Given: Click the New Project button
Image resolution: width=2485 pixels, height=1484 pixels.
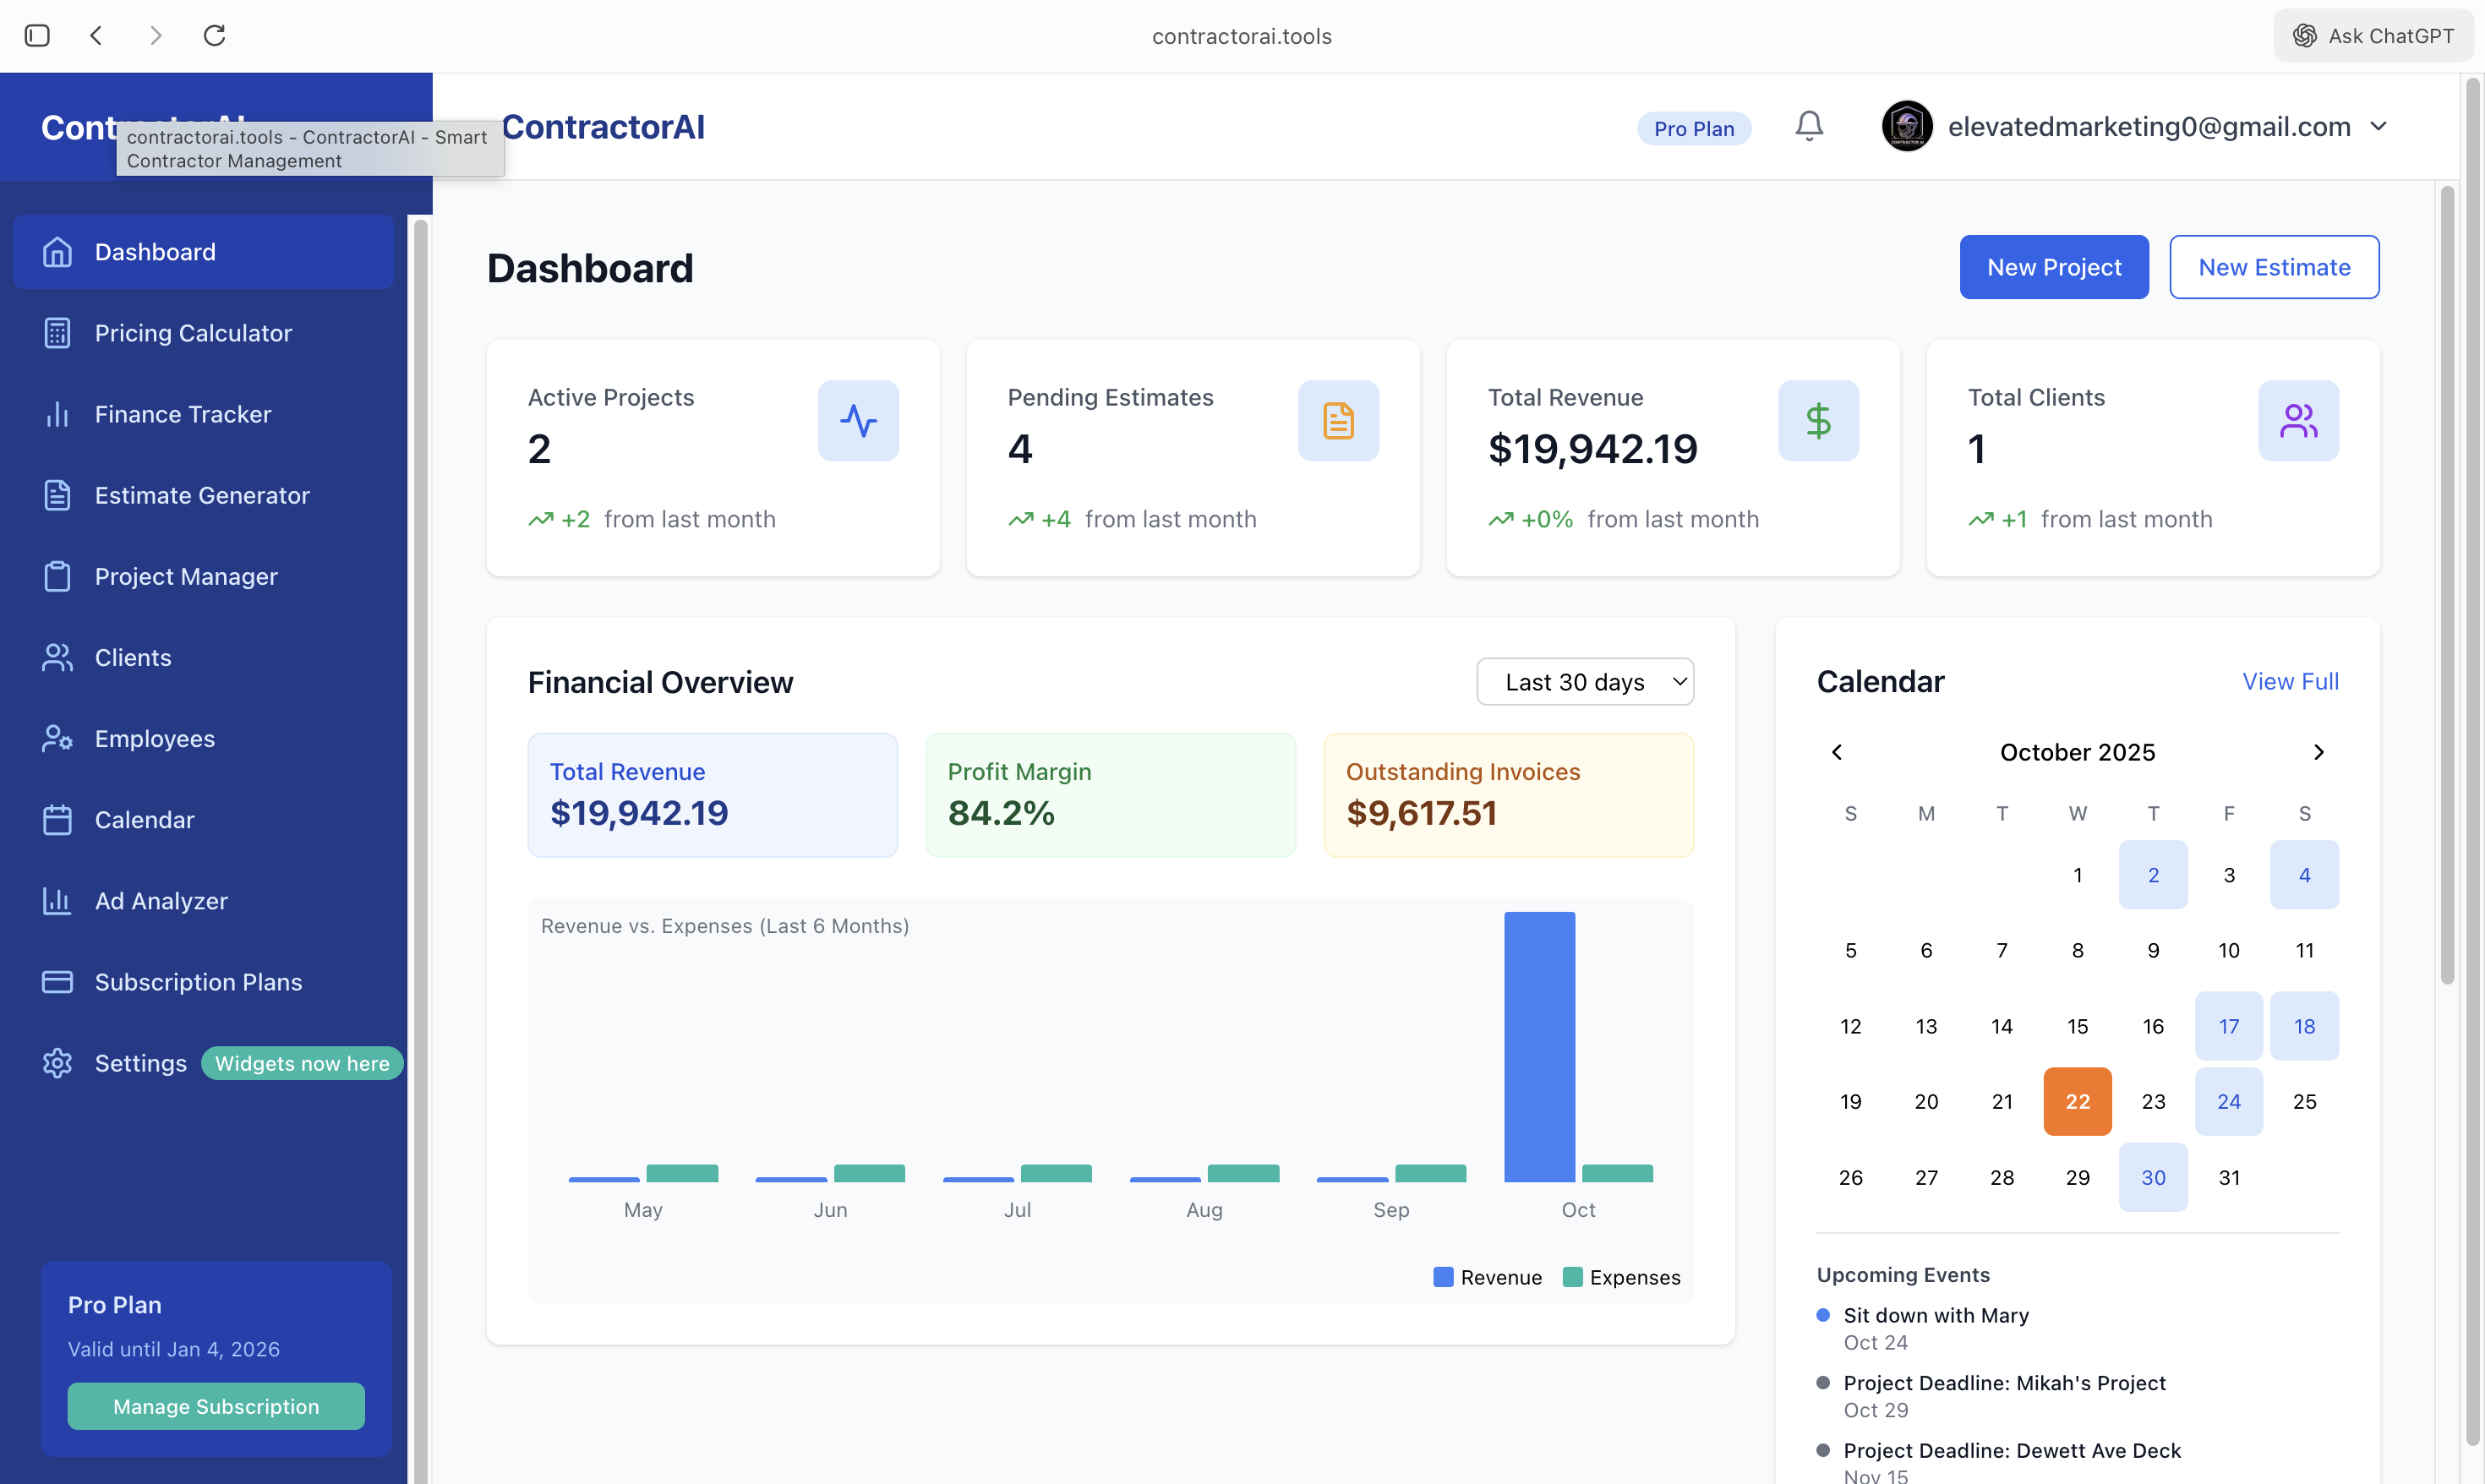Looking at the screenshot, I should [2053, 266].
